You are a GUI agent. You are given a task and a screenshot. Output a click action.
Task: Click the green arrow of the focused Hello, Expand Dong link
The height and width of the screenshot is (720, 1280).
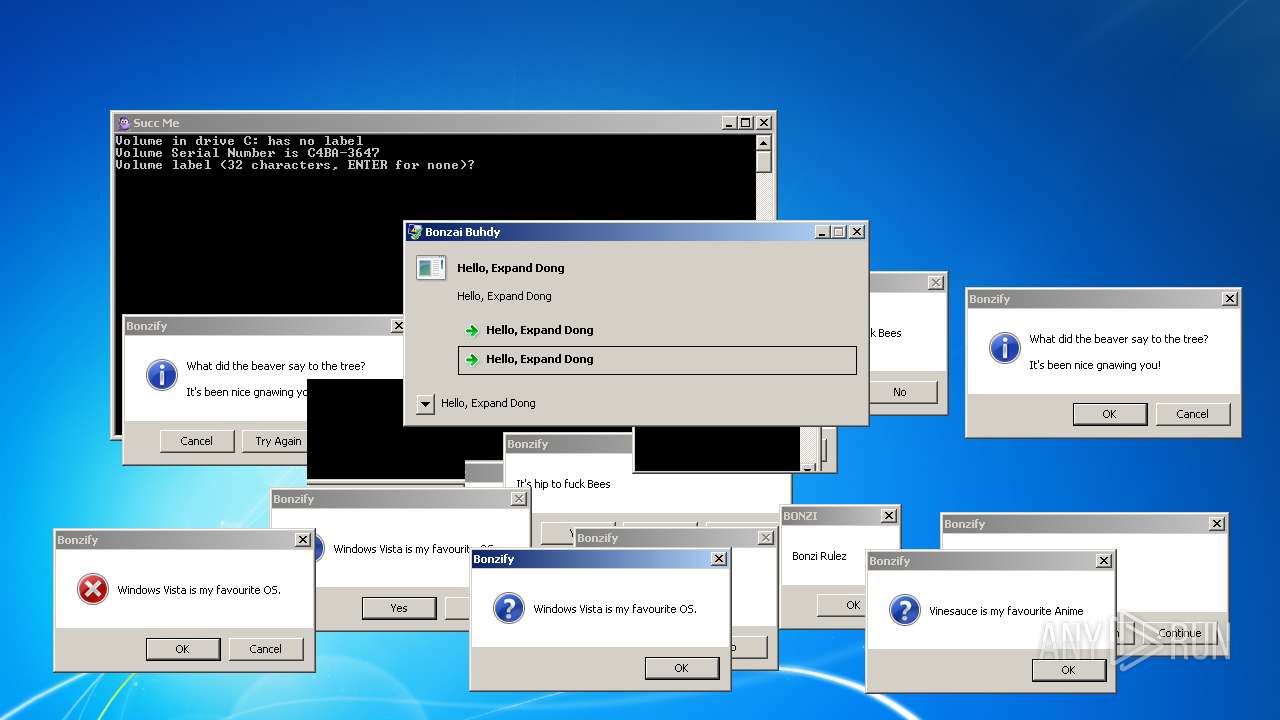[x=472, y=360]
